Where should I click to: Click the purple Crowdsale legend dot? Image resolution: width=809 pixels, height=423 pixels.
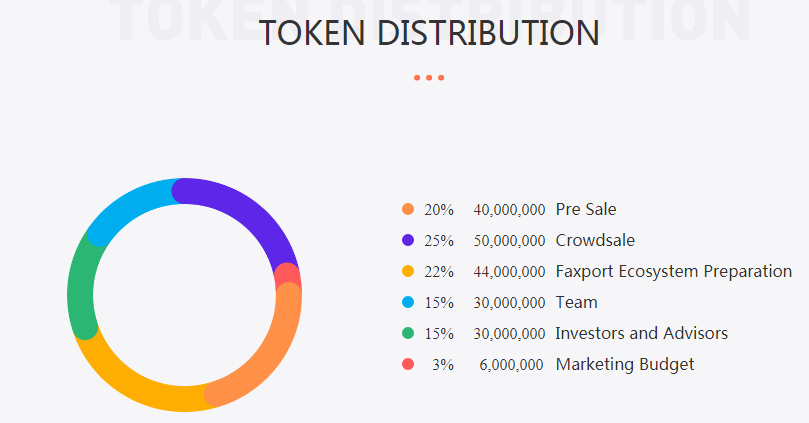408,240
